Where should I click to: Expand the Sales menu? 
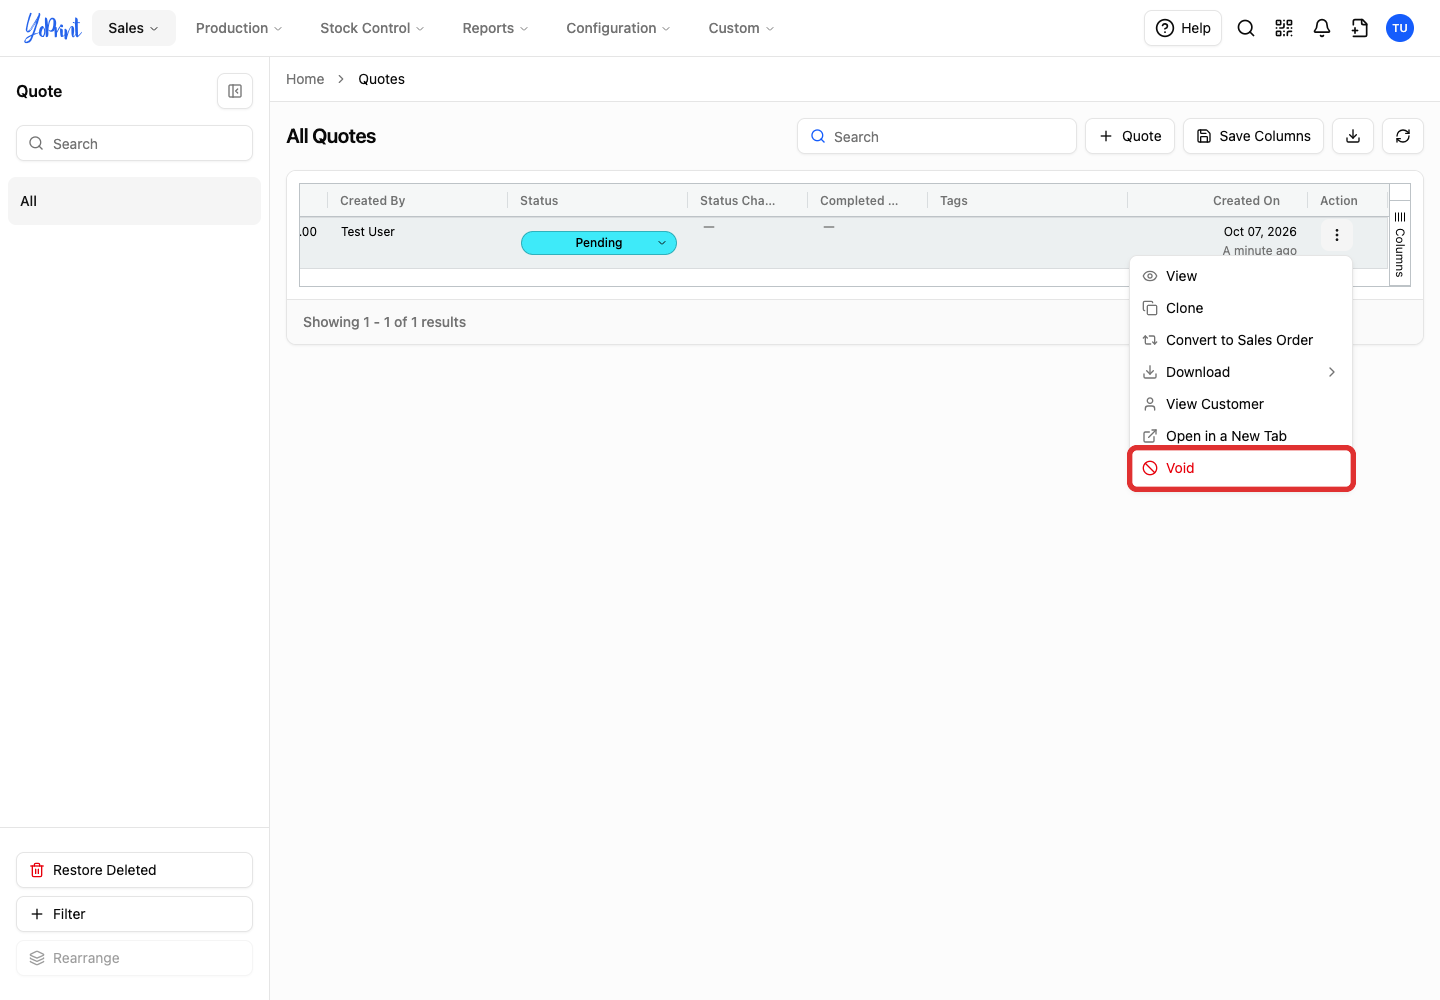134,28
